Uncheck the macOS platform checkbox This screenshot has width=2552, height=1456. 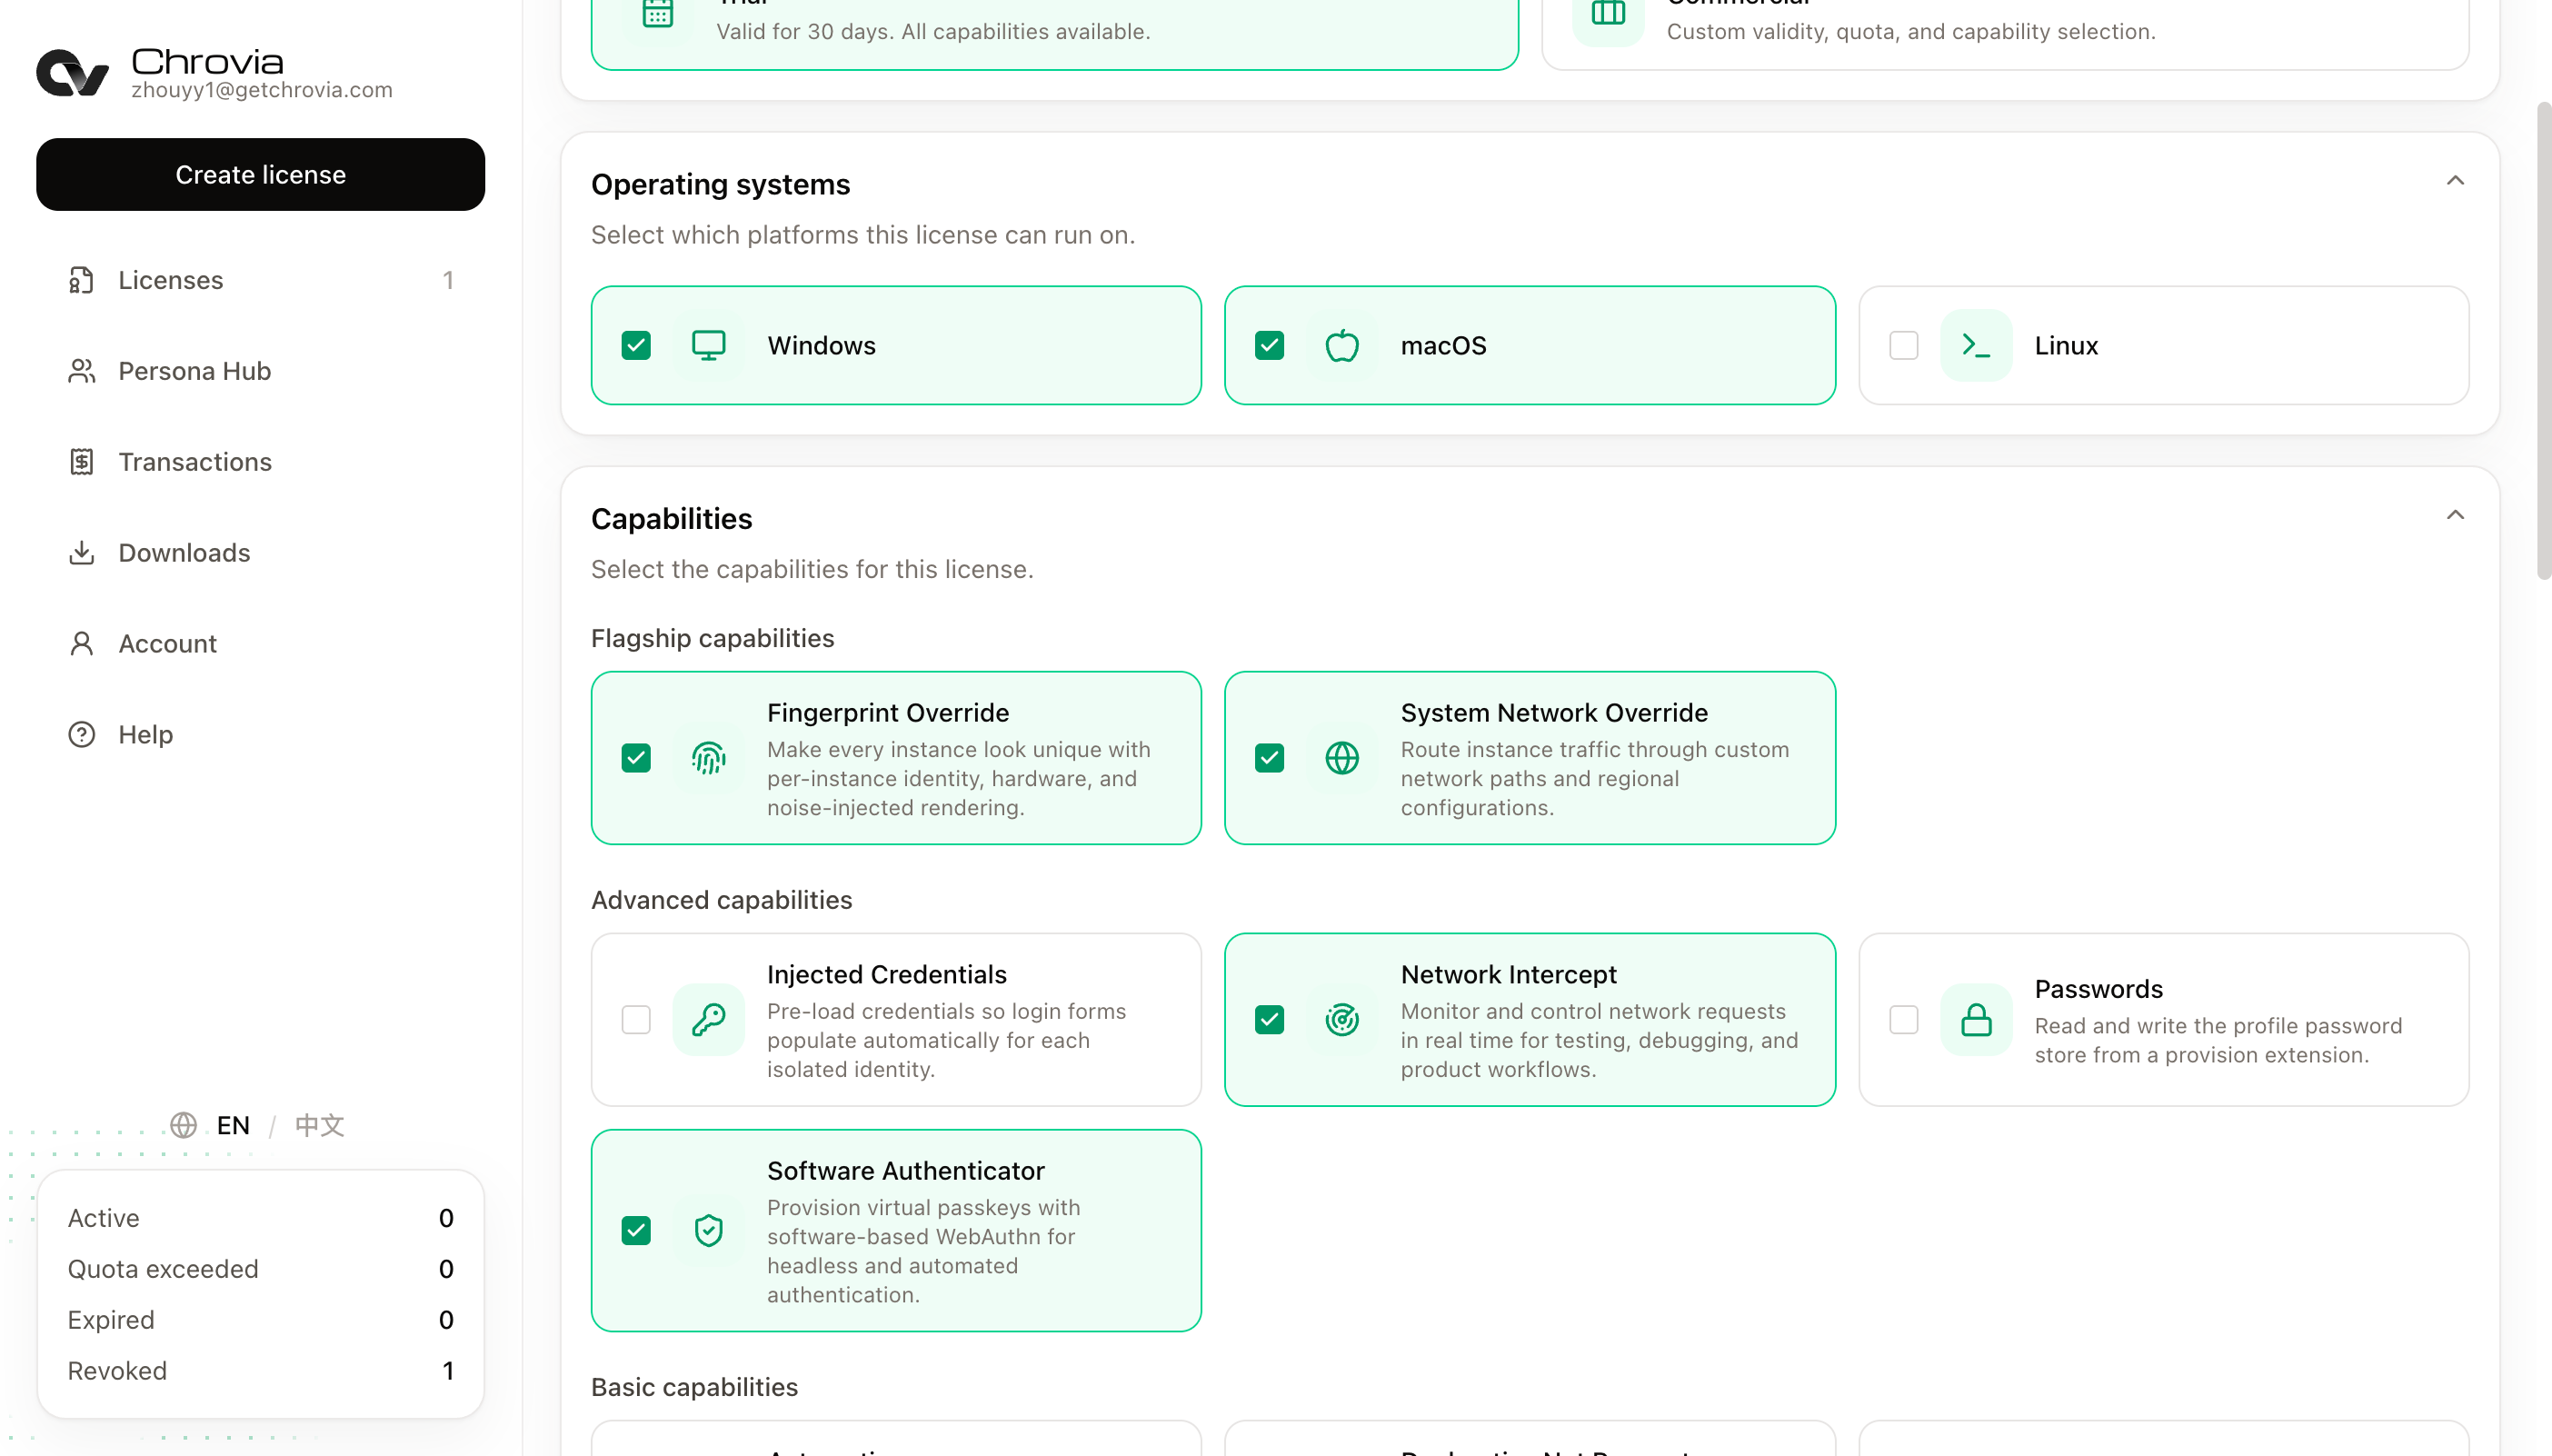point(1270,345)
